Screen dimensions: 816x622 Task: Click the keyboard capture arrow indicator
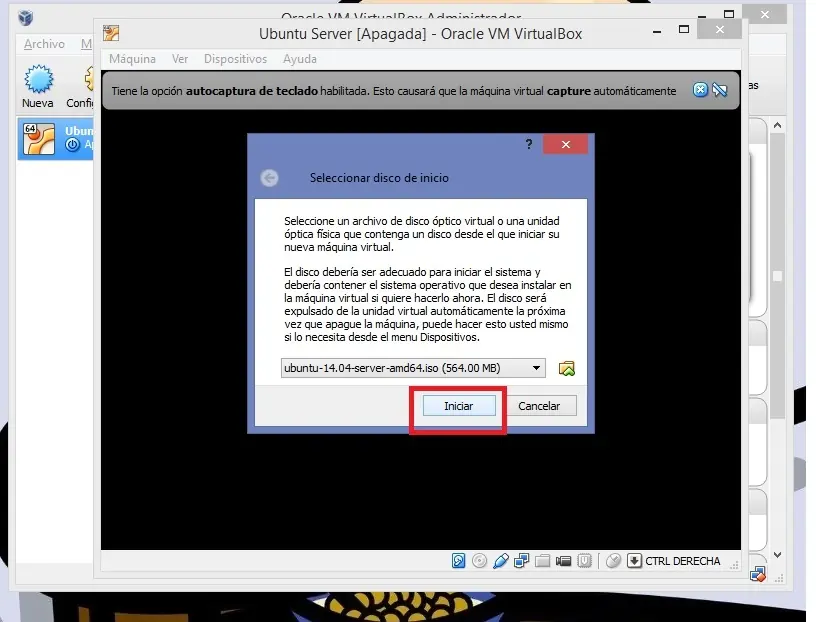[x=634, y=561]
